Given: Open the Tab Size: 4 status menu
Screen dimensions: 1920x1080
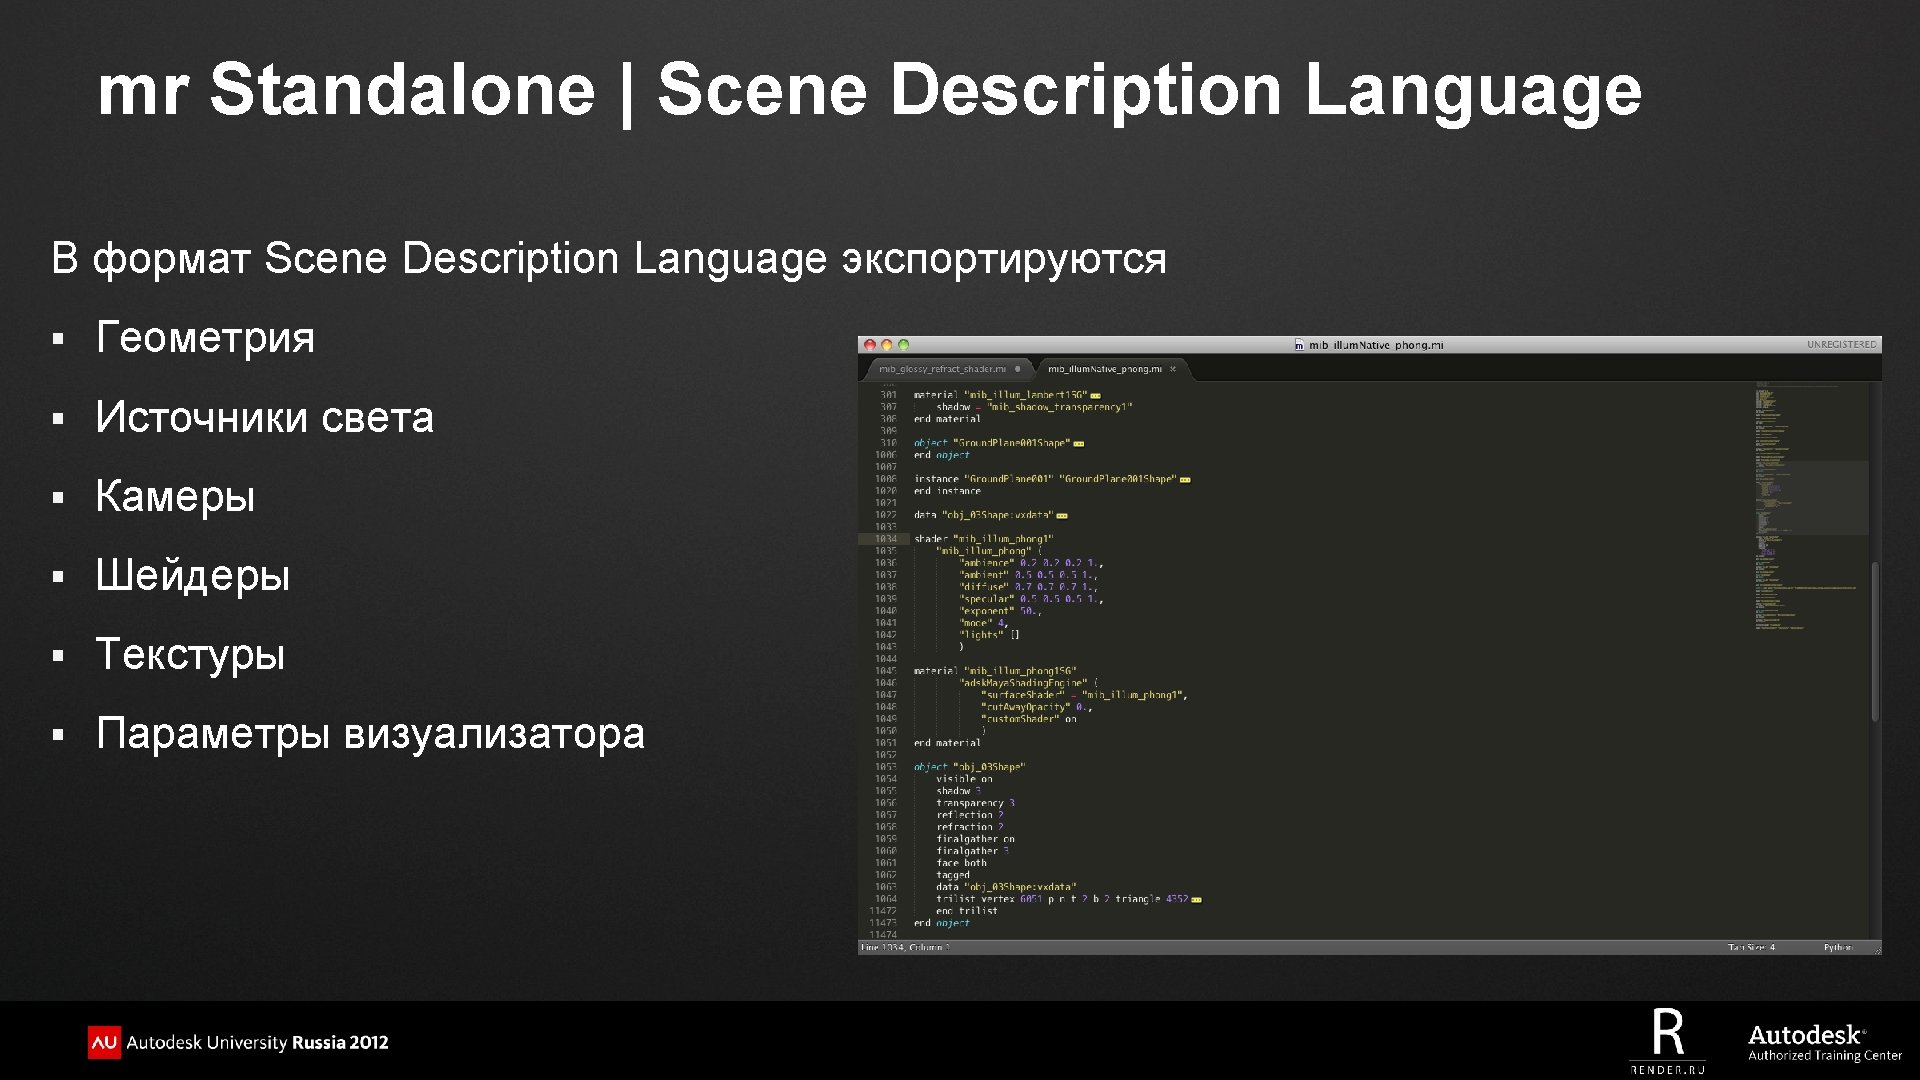Looking at the screenshot, I should click(1751, 947).
